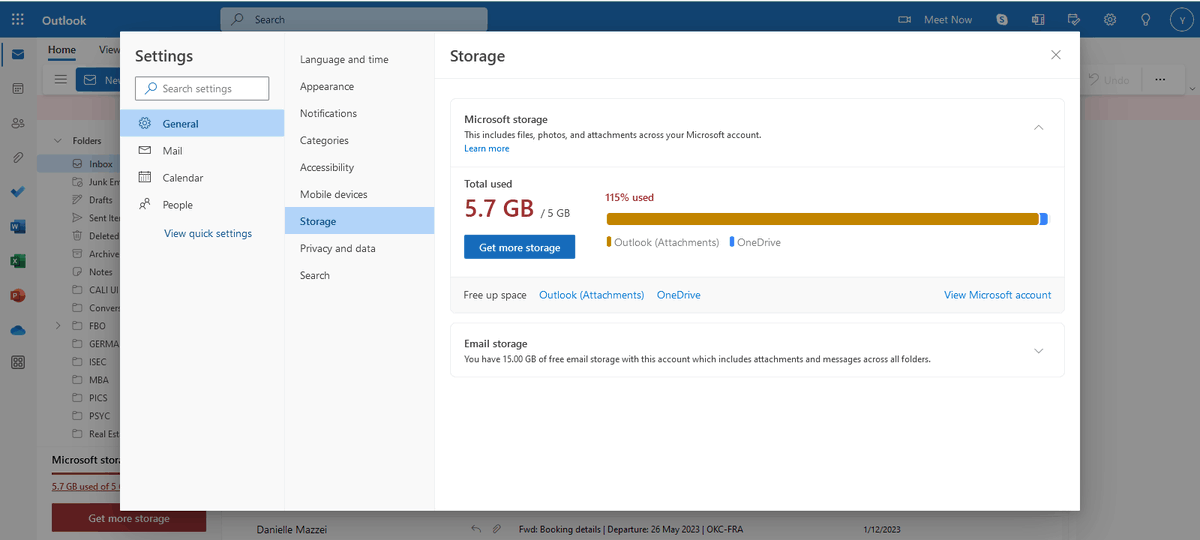Open Mobile devices settings
1200x540 pixels.
[359, 195]
